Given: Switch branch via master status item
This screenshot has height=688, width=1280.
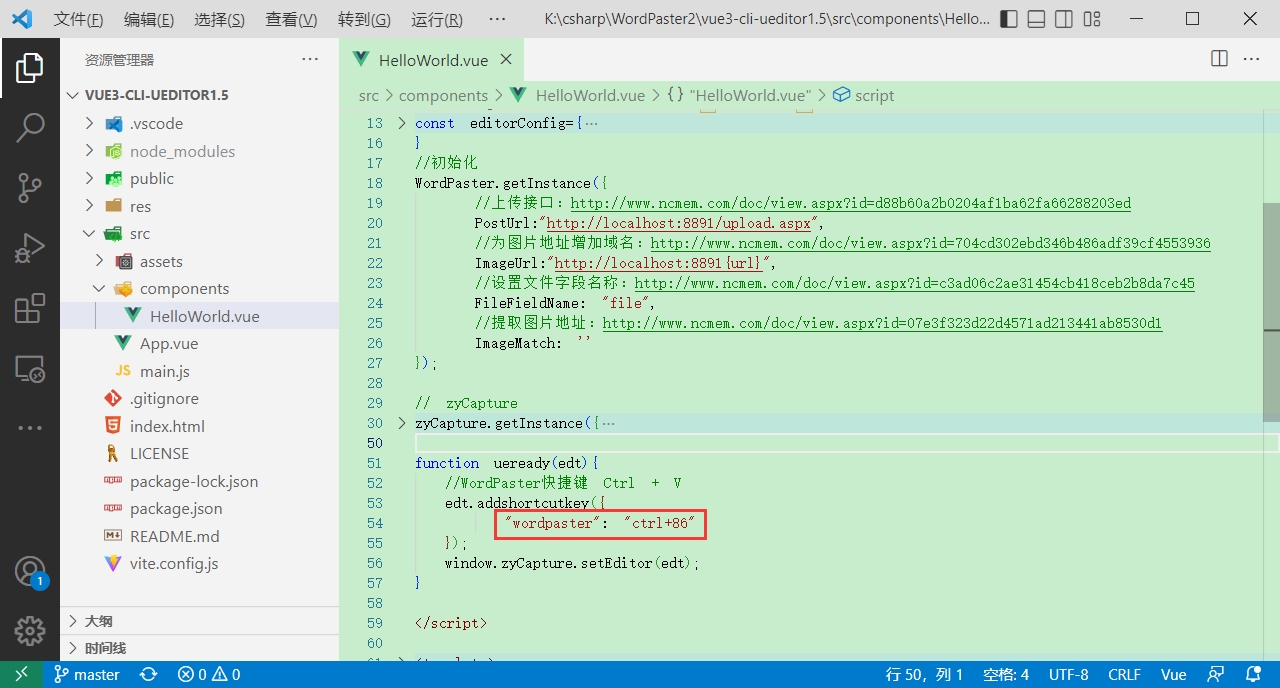Looking at the screenshot, I should [x=87, y=675].
